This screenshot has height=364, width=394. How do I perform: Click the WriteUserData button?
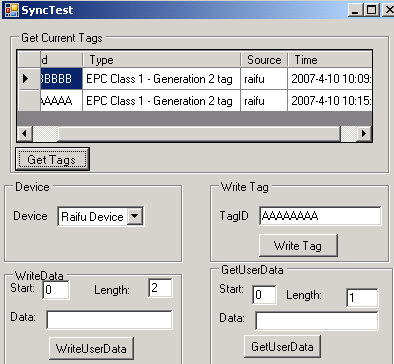pyautogui.click(x=91, y=348)
